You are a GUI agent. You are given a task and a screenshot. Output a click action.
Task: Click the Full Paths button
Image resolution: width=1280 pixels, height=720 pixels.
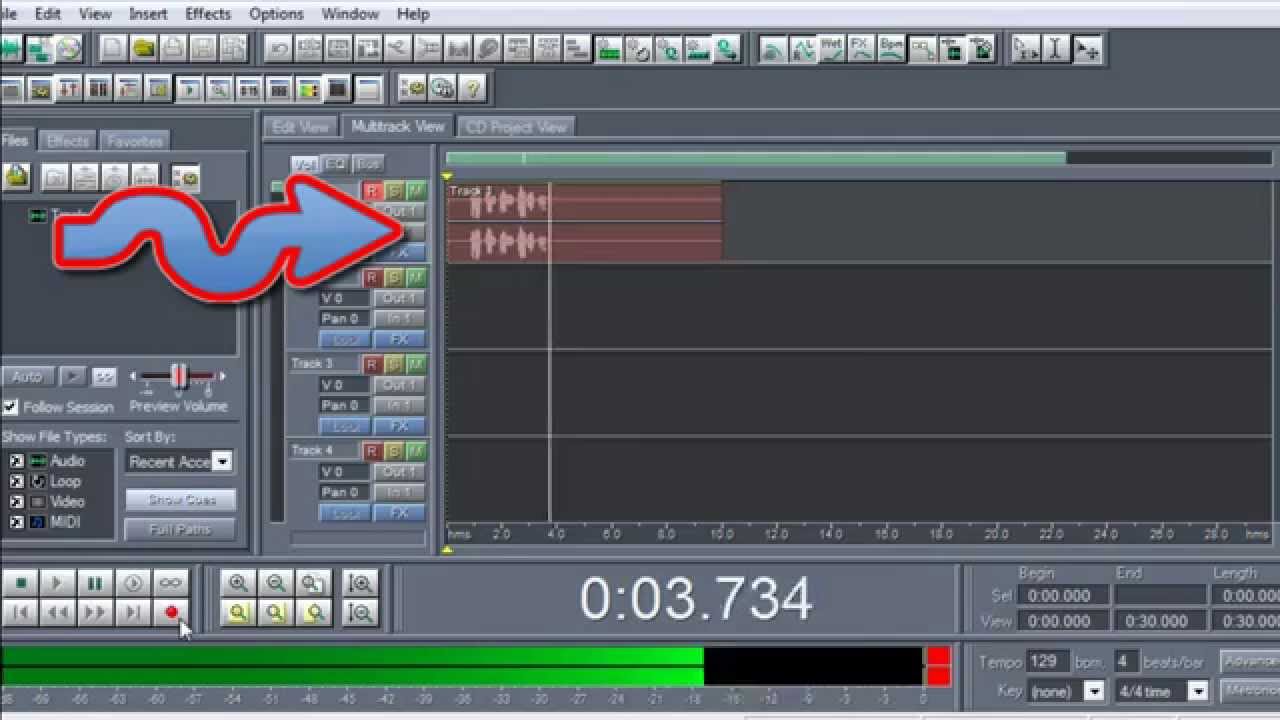(x=181, y=529)
